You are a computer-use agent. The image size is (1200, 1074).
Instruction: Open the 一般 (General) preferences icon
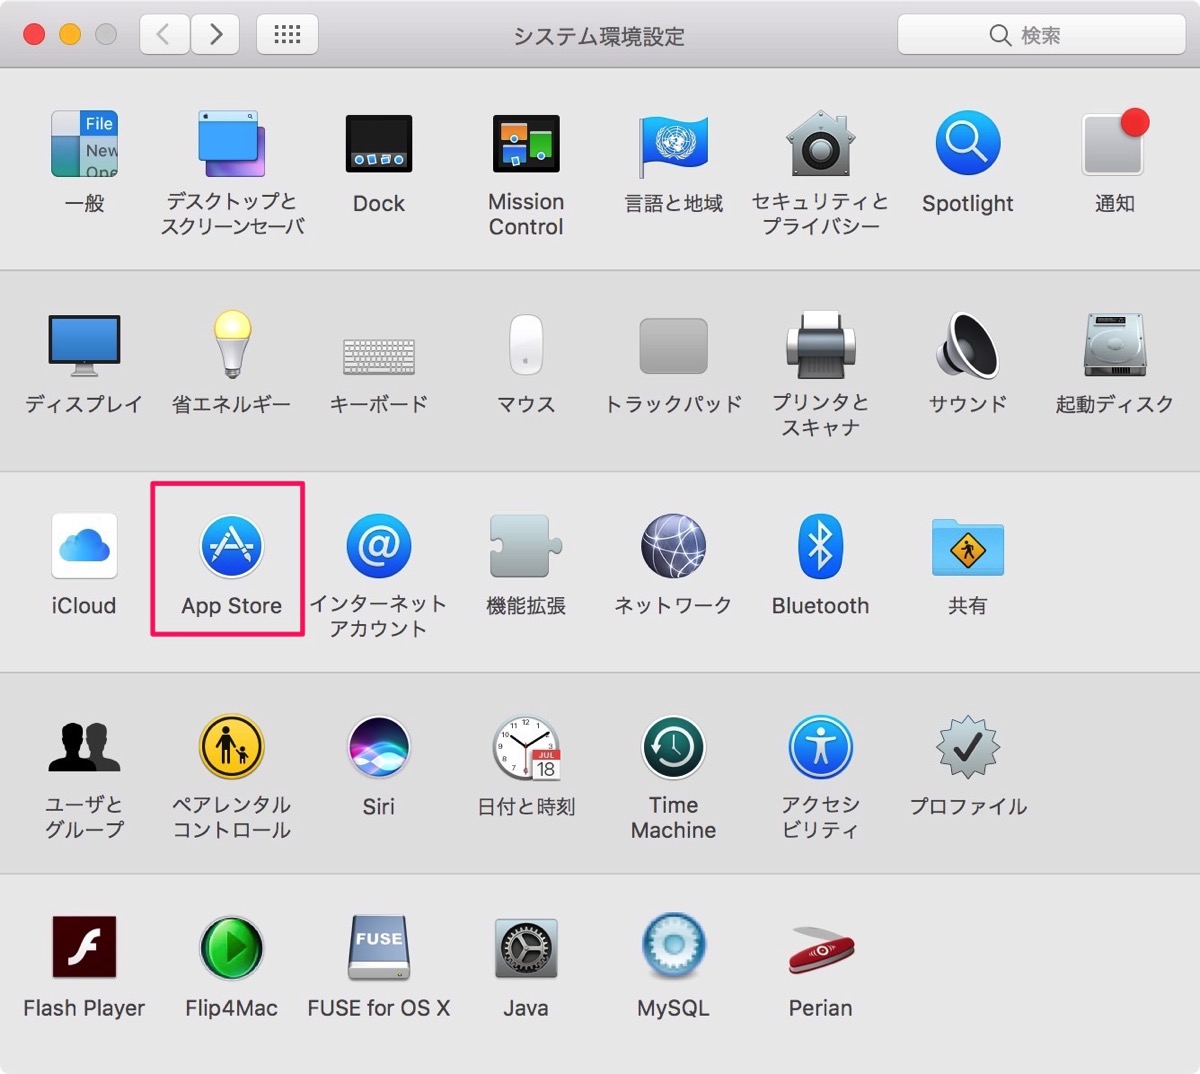click(x=84, y=144)
